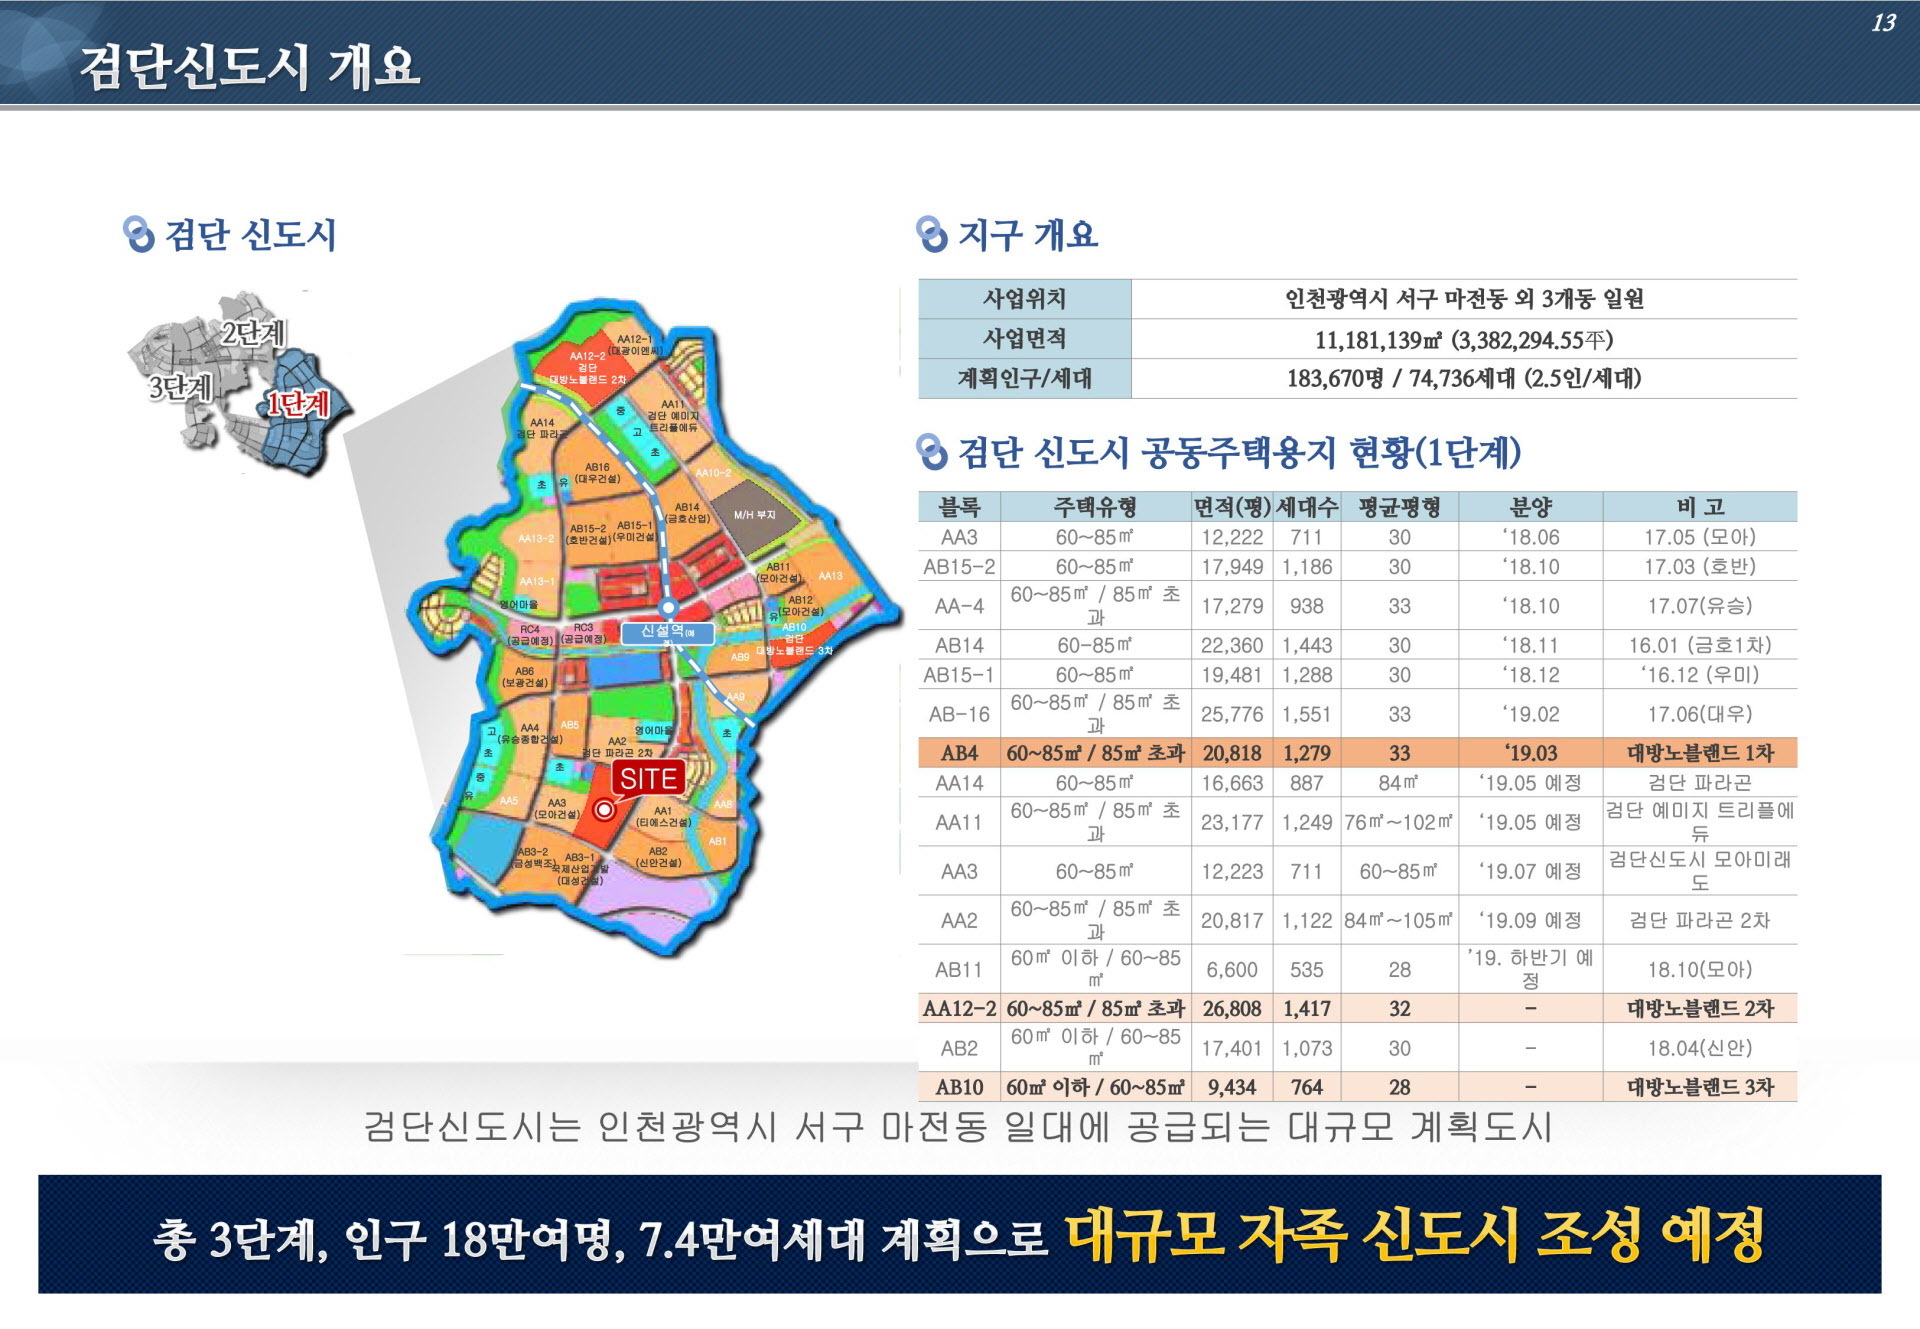Select the 3단계 label on the small map

coord(180,387)
